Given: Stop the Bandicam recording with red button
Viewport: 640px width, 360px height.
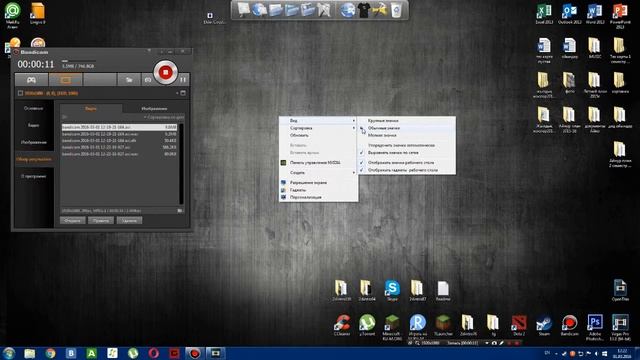Looking at the screenshot, I should pyautogui.click(x=165, y=73).
